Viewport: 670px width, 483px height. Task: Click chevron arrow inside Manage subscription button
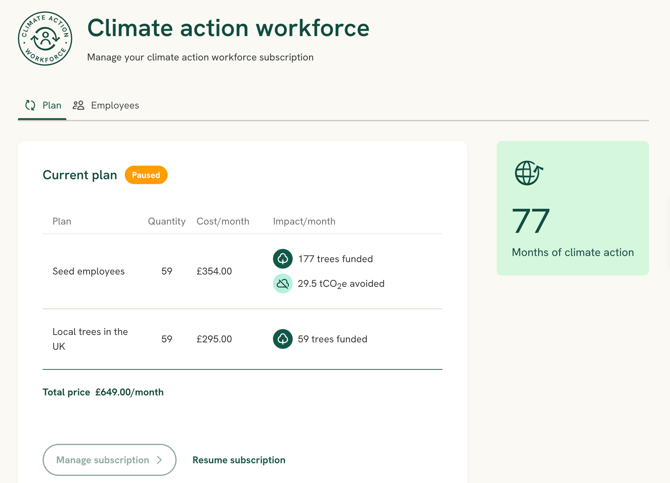[x=159, y=460]
